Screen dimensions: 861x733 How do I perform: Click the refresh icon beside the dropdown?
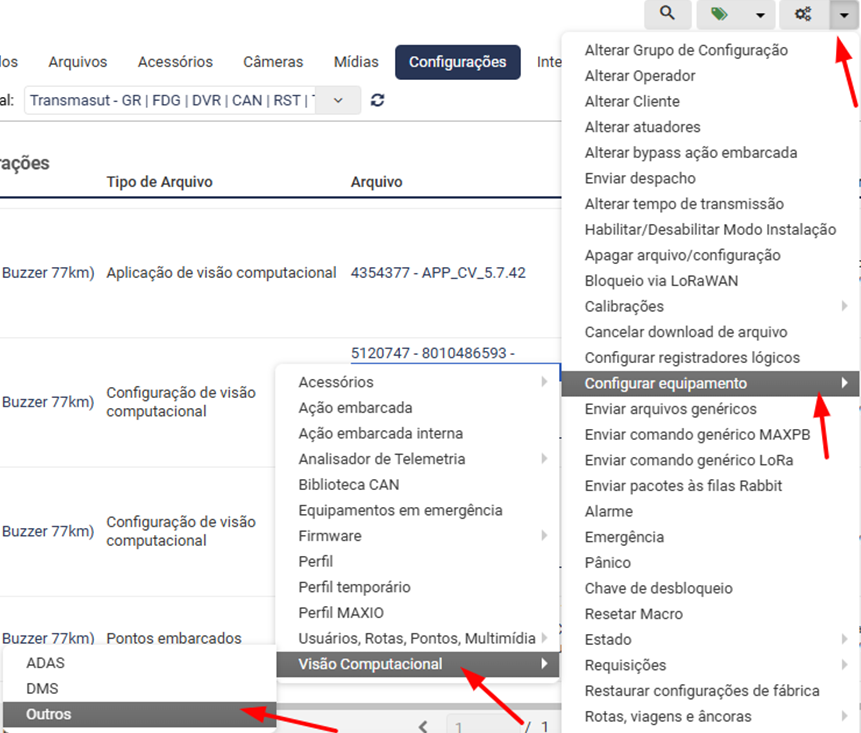coord(377,100)
